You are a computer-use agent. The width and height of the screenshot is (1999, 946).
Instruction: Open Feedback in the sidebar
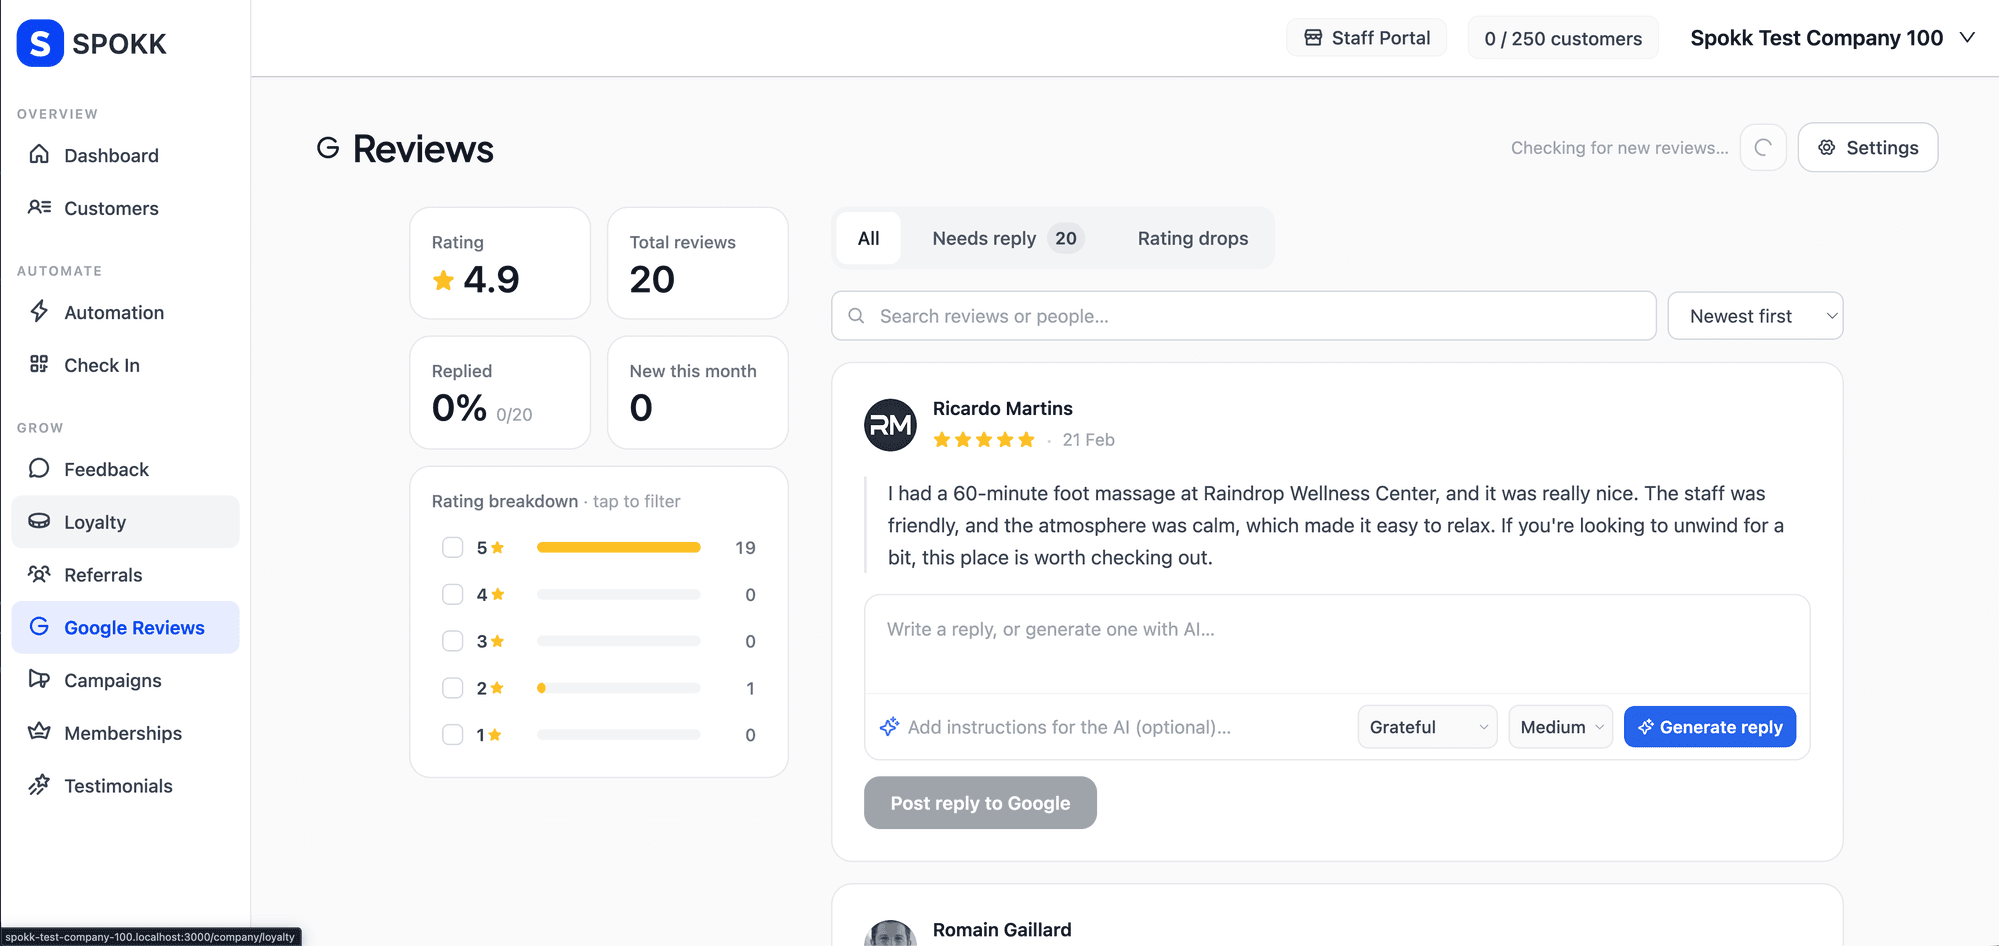125,469
